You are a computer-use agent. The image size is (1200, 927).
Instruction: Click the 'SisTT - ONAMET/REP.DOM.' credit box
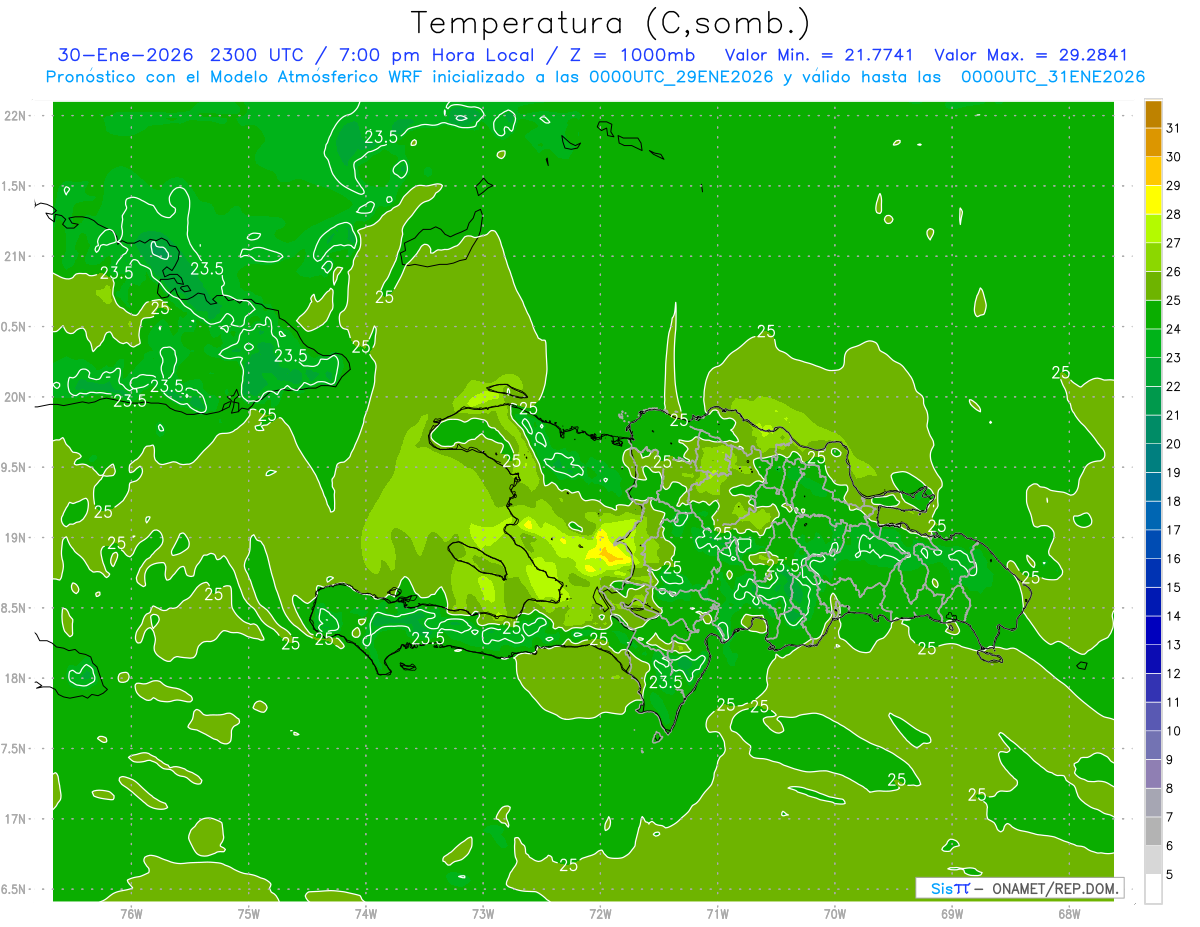1019,888
